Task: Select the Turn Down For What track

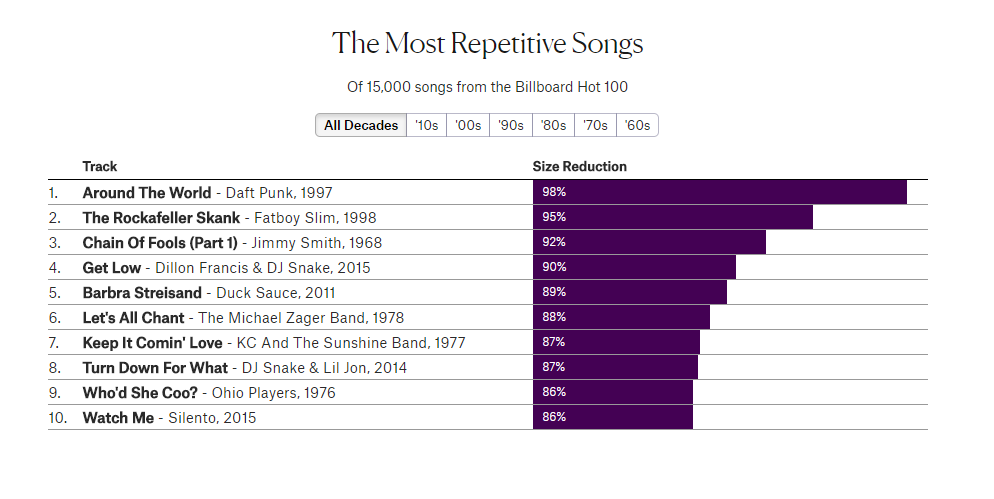Action: click(155, 367)
